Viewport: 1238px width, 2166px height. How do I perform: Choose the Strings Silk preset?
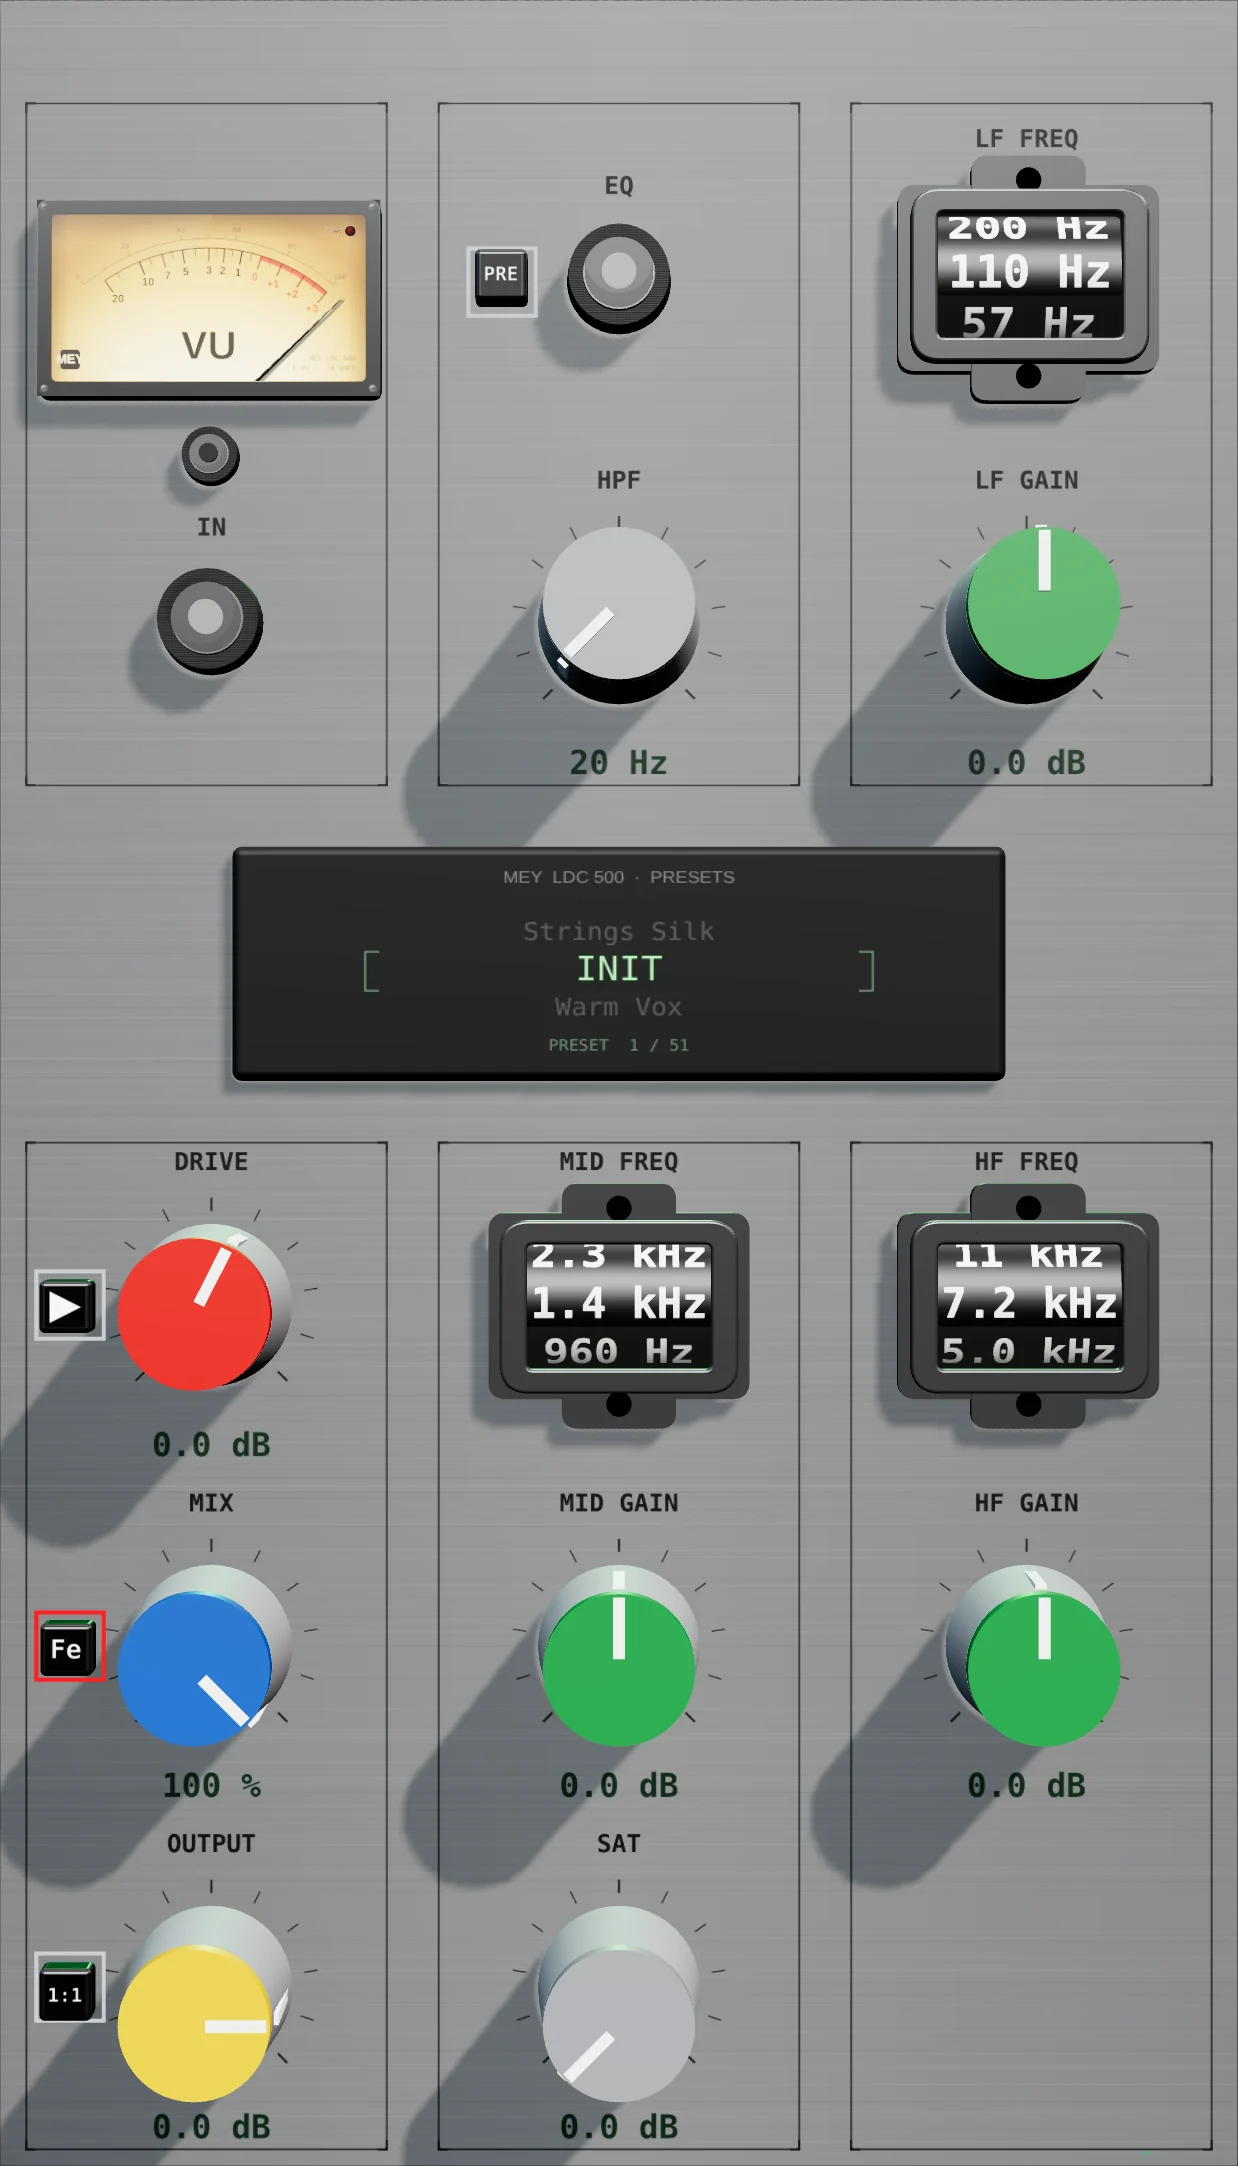pos(618,931)
